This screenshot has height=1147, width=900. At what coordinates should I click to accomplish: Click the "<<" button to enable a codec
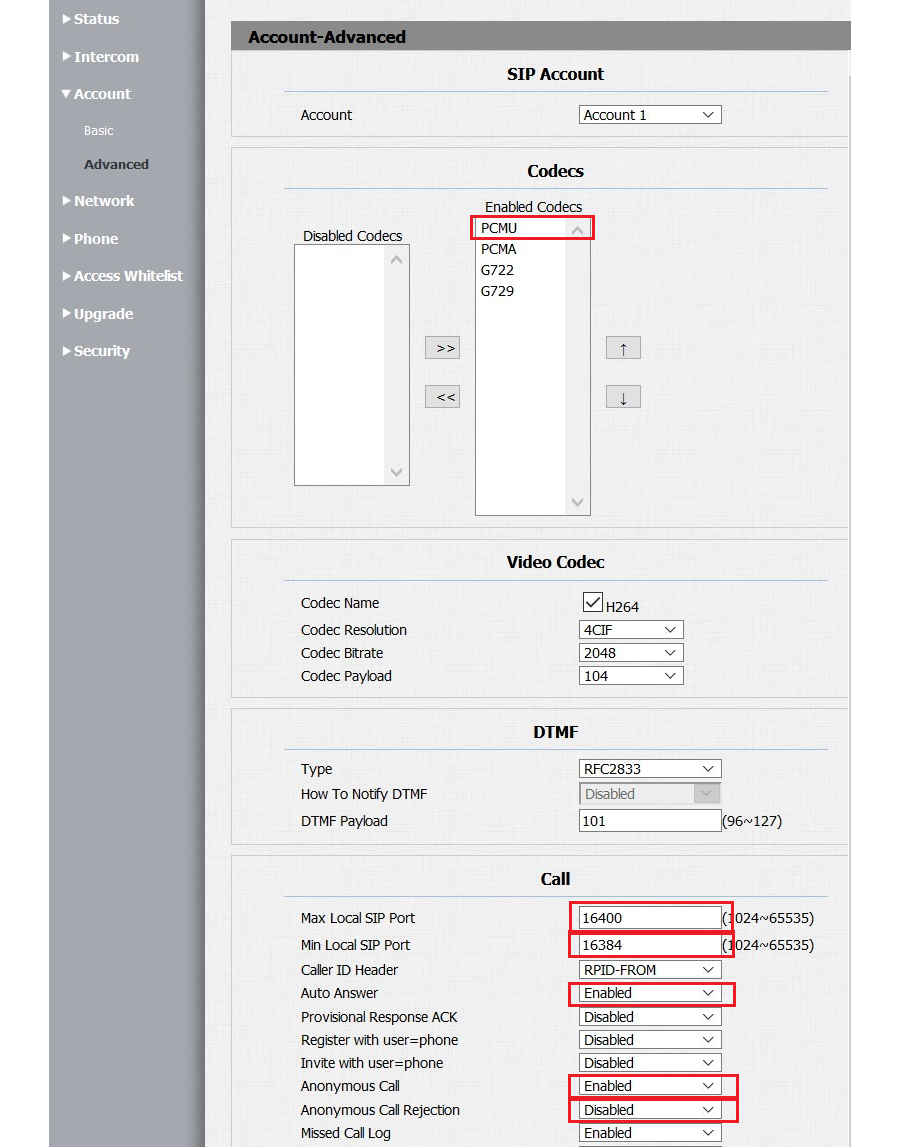click(442, 396)
